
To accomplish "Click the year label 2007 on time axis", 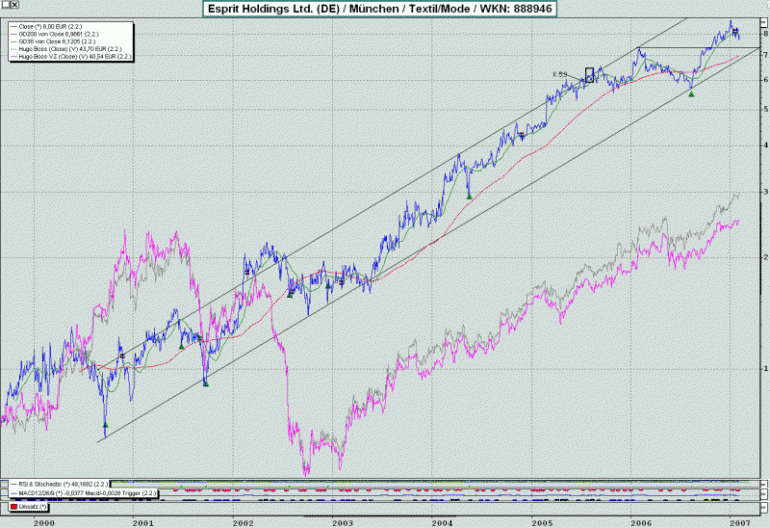I will (741, 523).
